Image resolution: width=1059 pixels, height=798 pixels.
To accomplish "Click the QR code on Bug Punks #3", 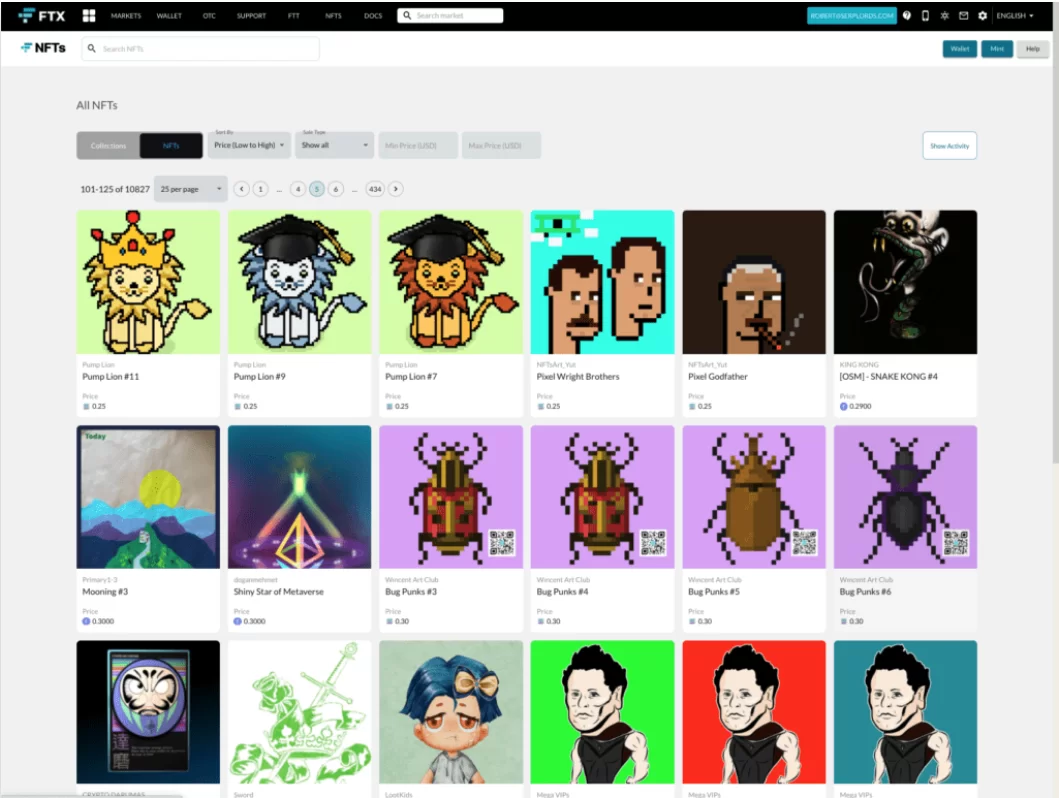I will click(502, 543).
